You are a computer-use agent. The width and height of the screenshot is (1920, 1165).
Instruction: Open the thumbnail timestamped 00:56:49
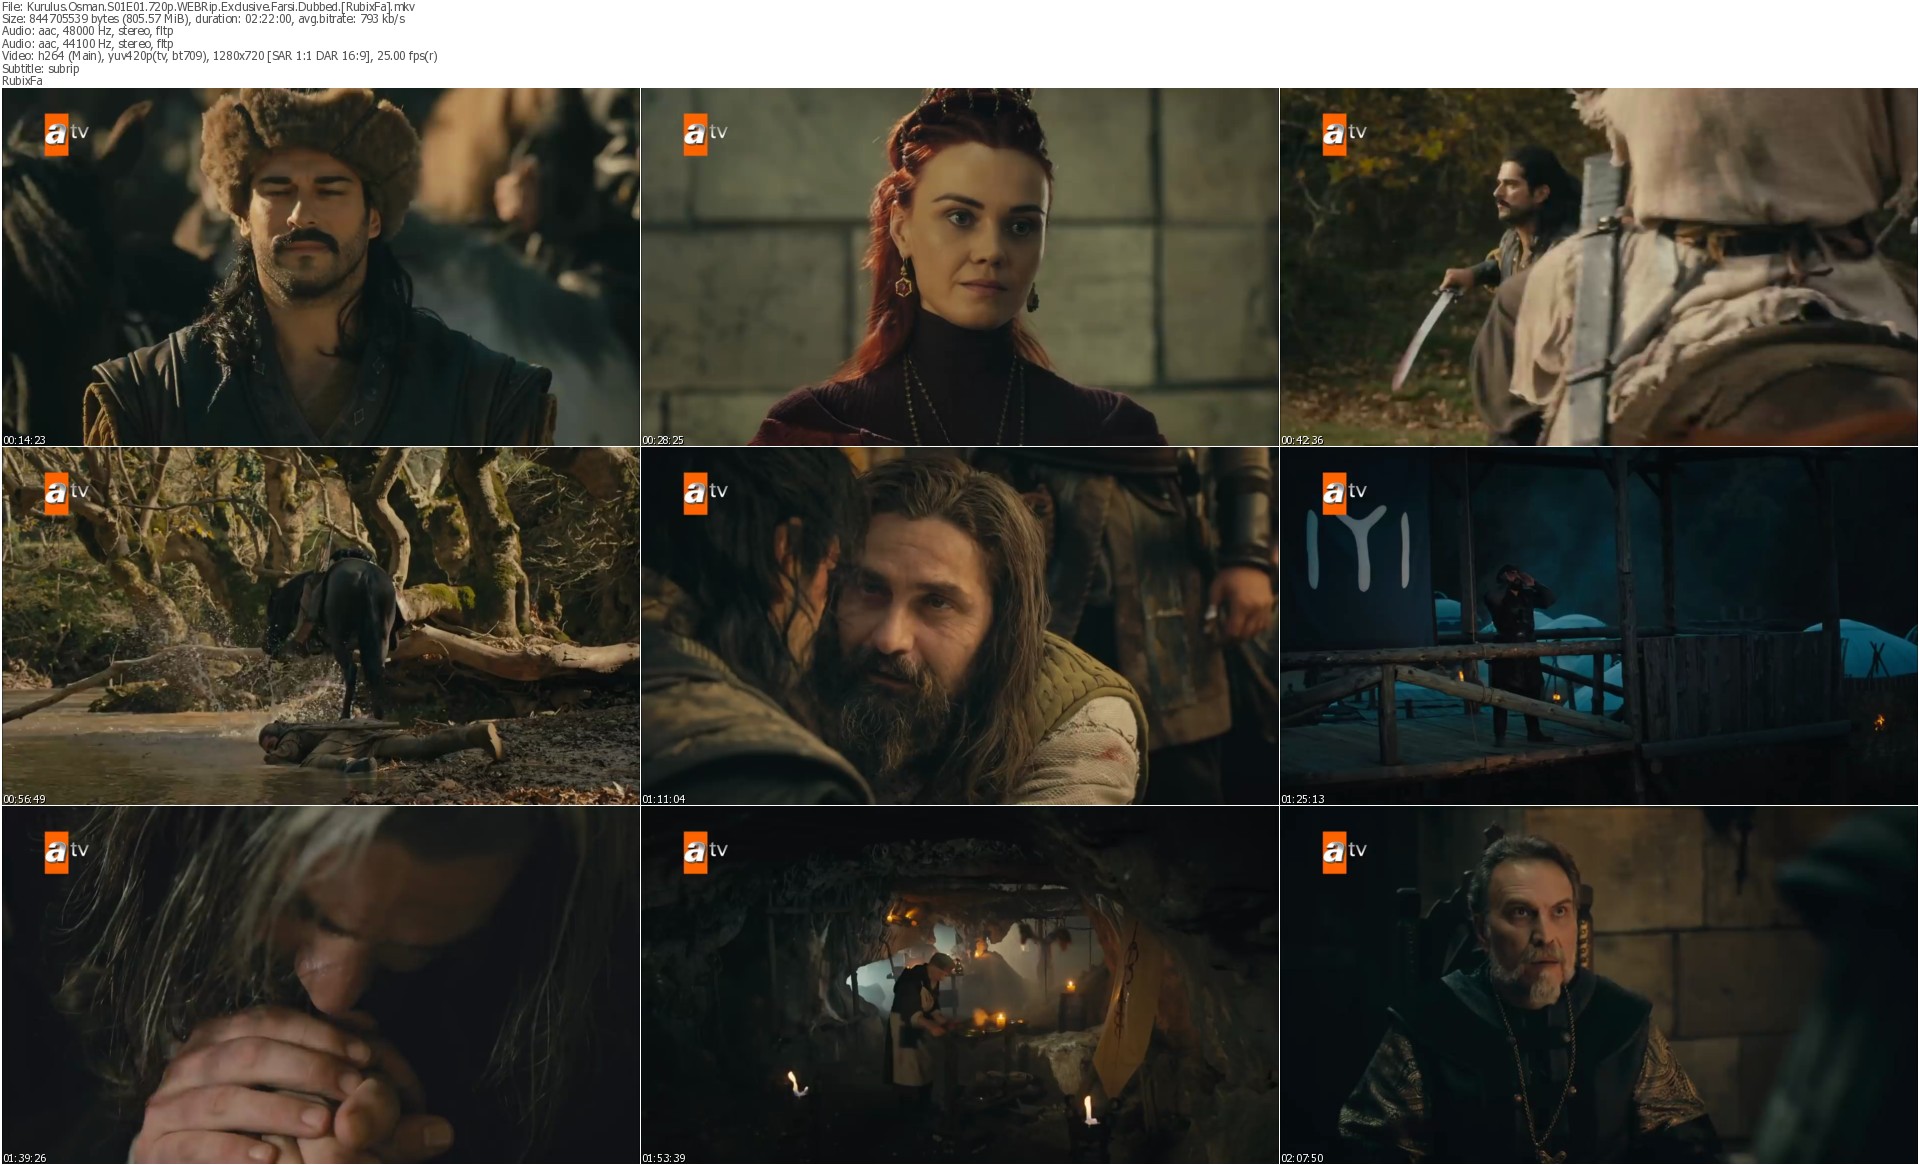click(321, 626)
